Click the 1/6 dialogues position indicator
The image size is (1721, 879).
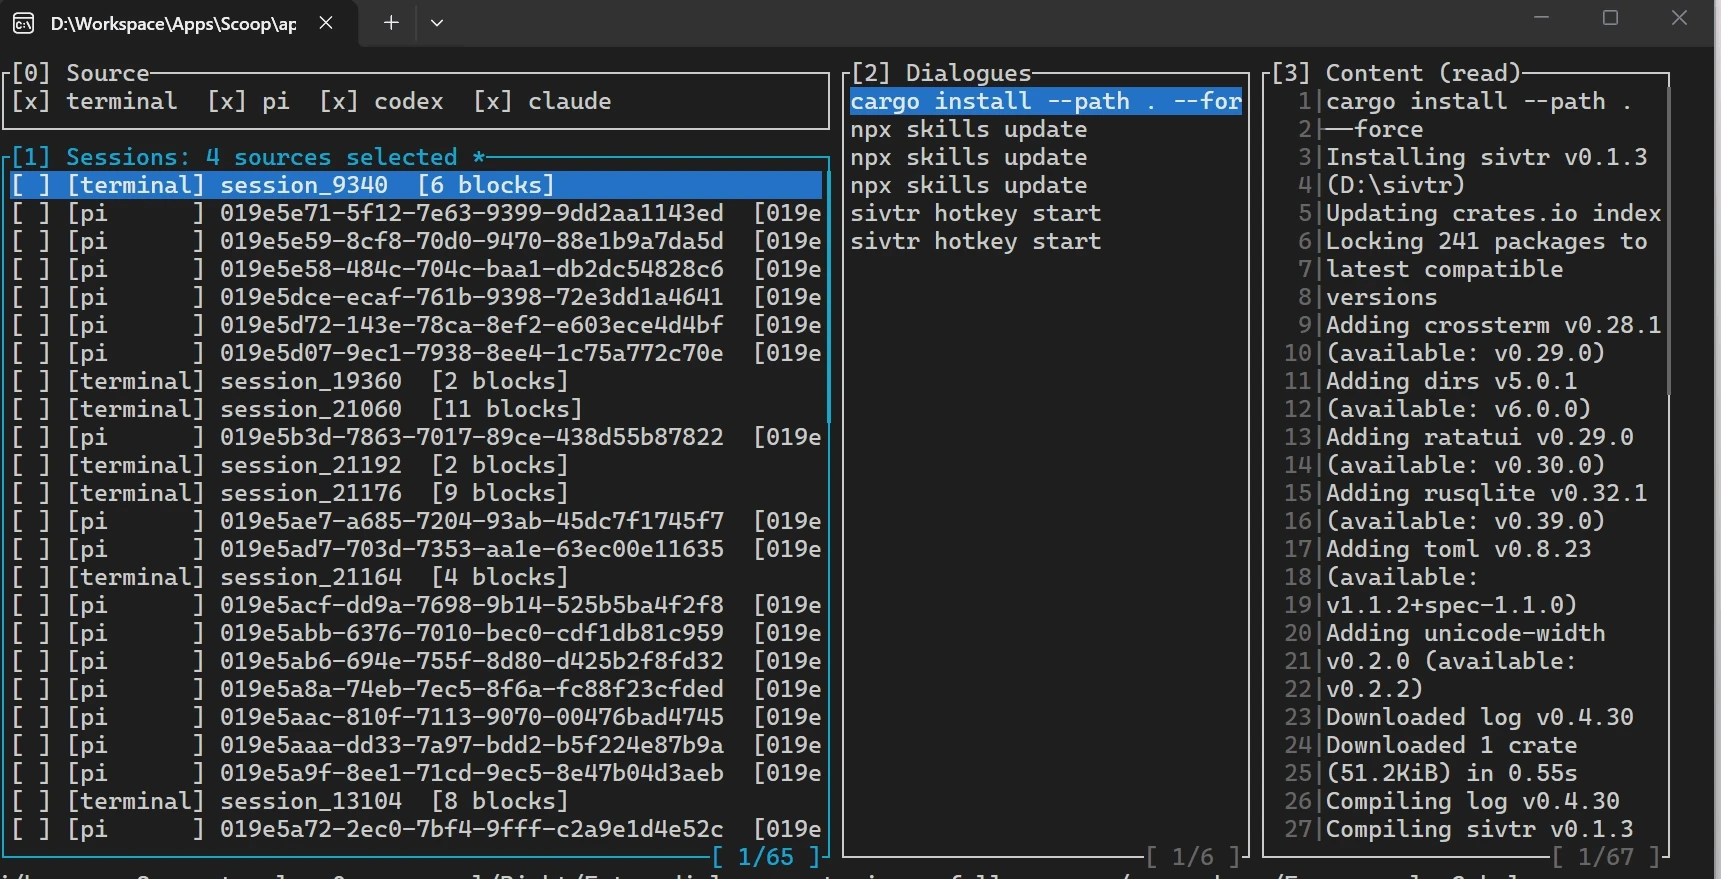(1192, 857)
